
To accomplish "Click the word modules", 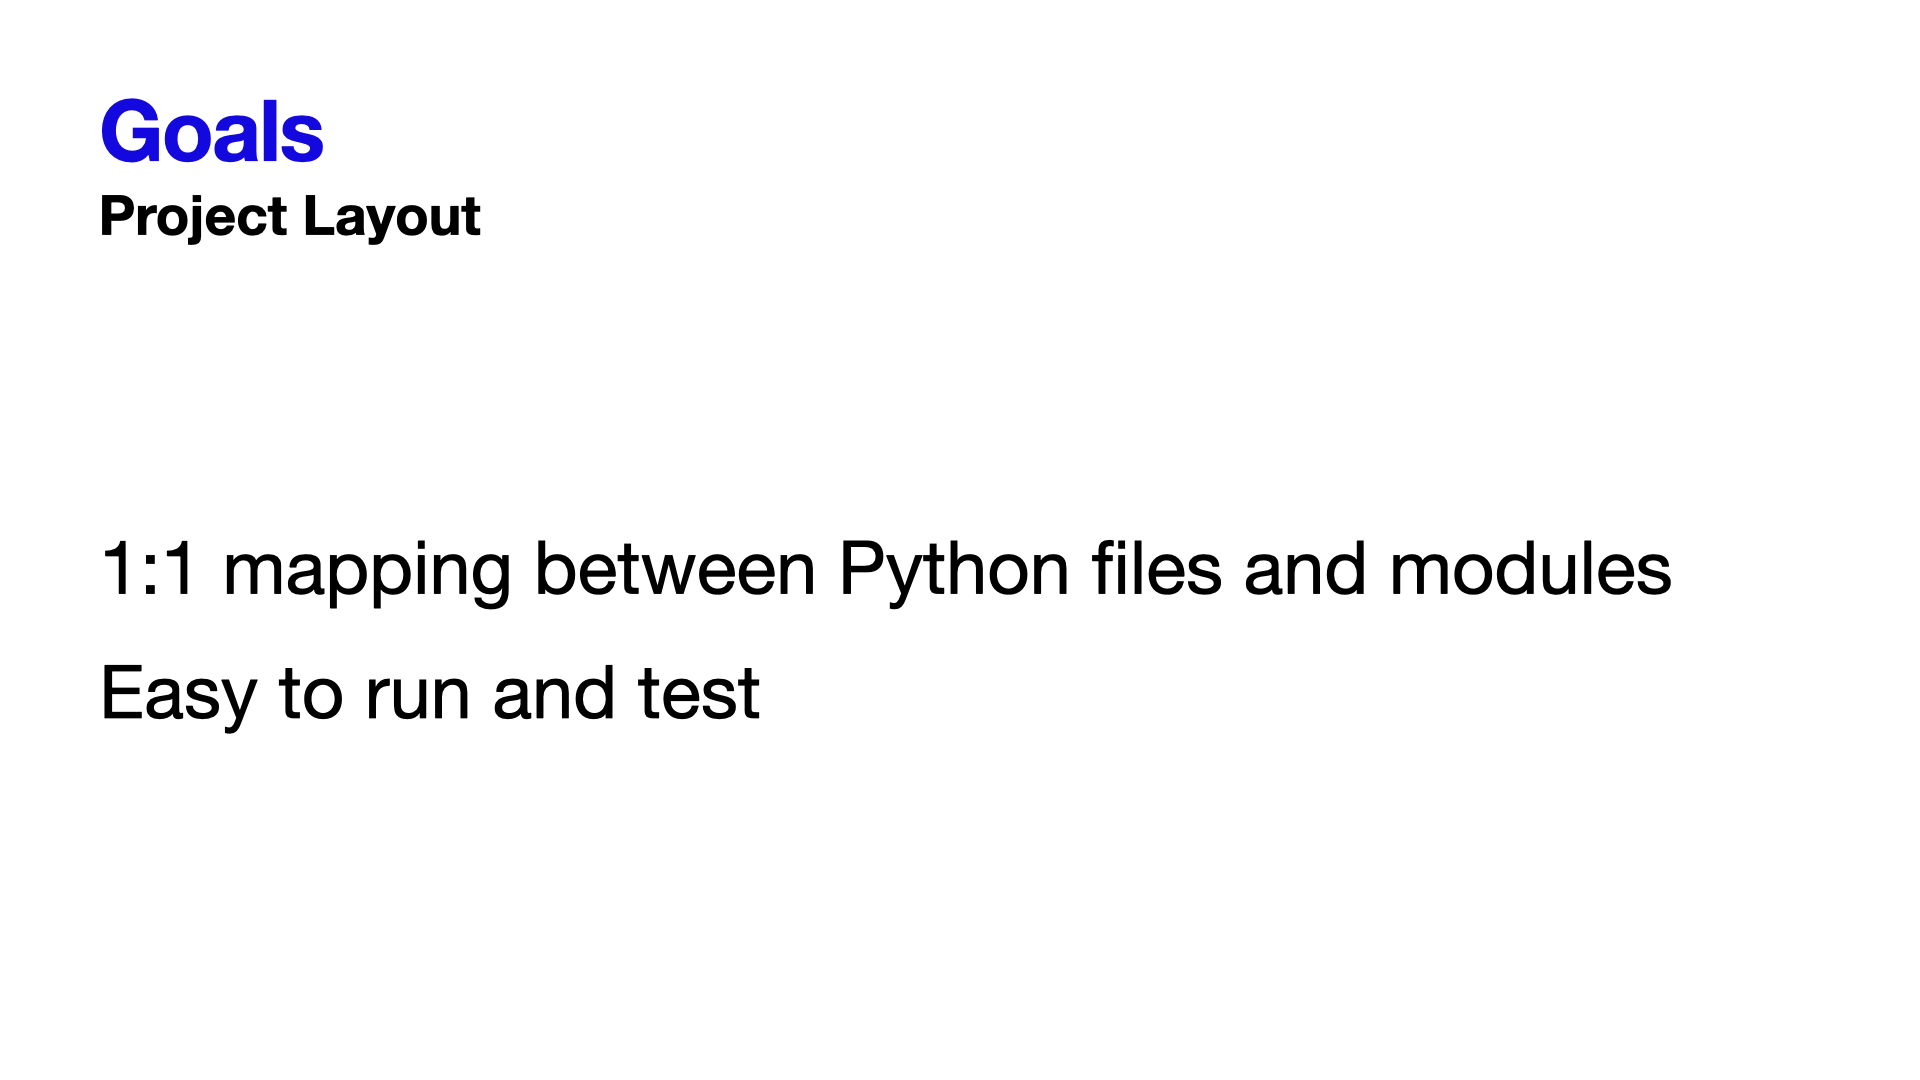I will coord(1530,569).
